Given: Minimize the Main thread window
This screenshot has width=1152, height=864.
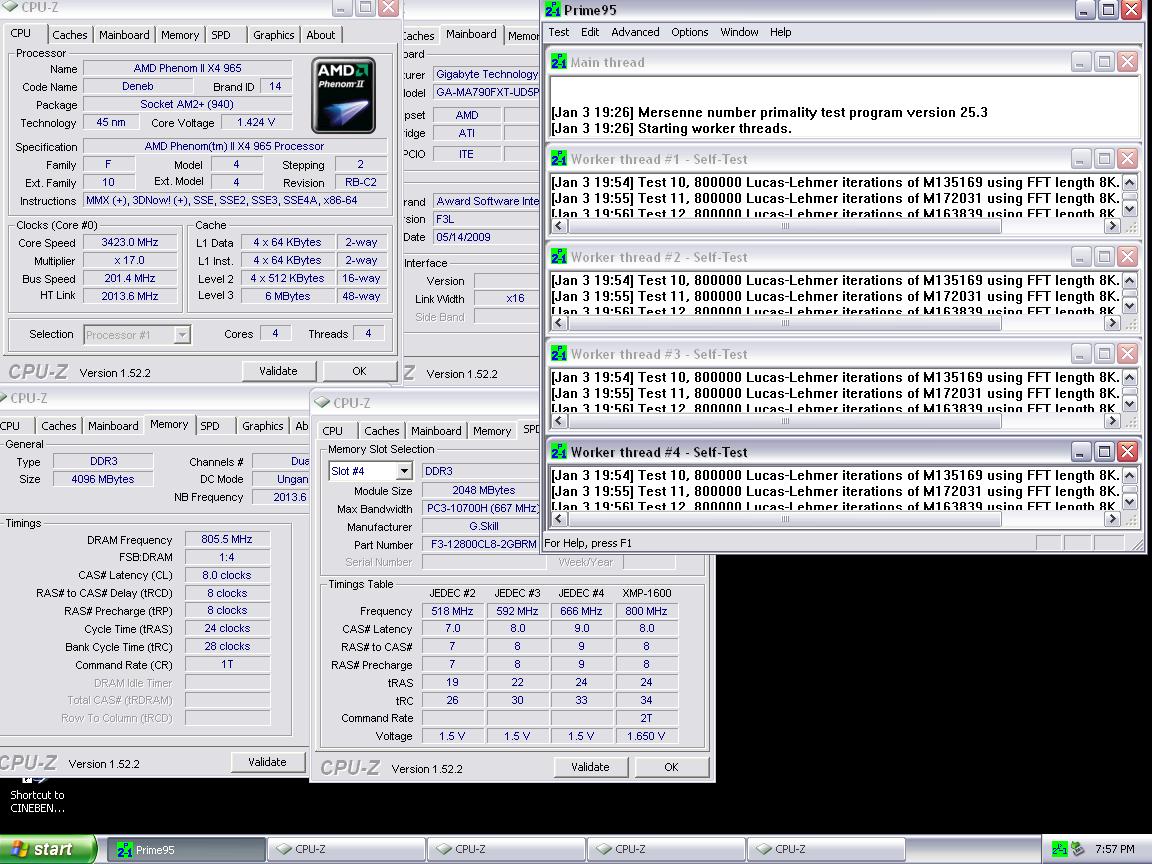Looking at the screenshot, I should (x=1080, y=62).
